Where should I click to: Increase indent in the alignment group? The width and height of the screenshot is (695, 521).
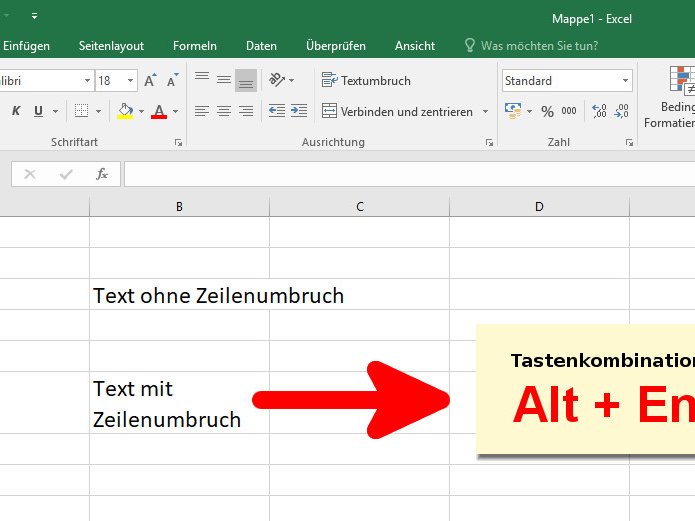(x=298, y=111)
